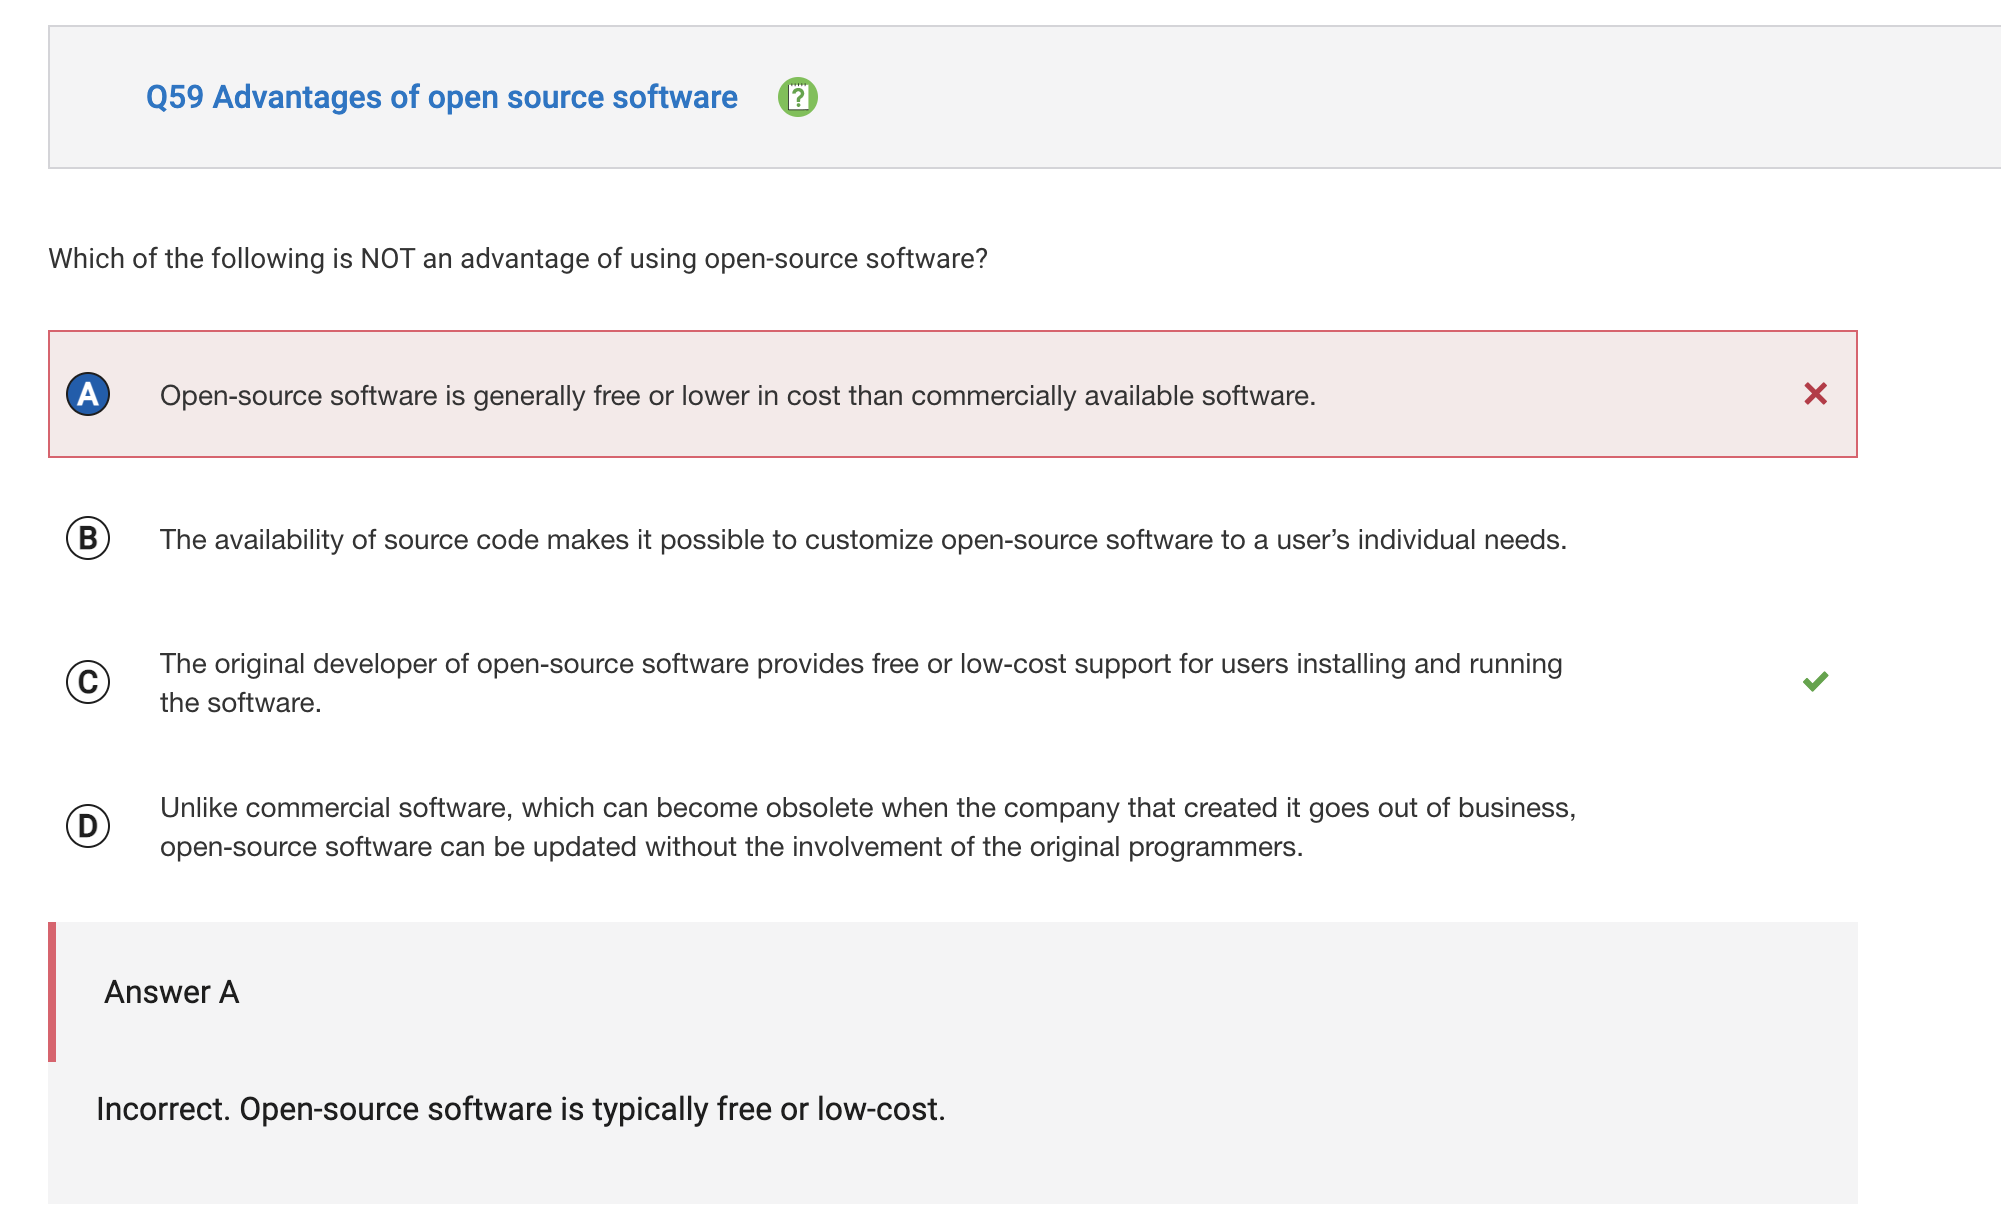Click the red accent bar beside Answer A

[52, 992]
